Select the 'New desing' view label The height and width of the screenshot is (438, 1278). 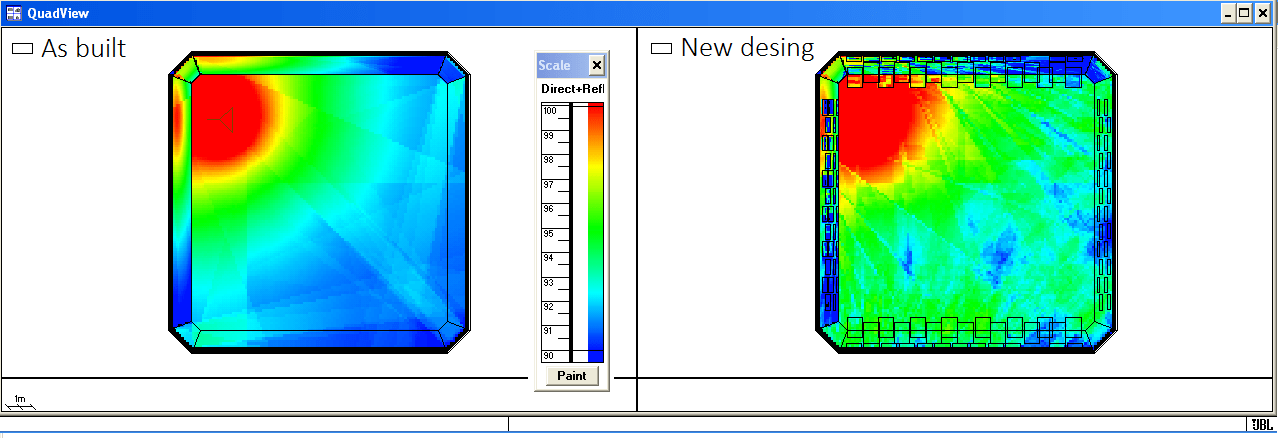click(x=747, y=47)
